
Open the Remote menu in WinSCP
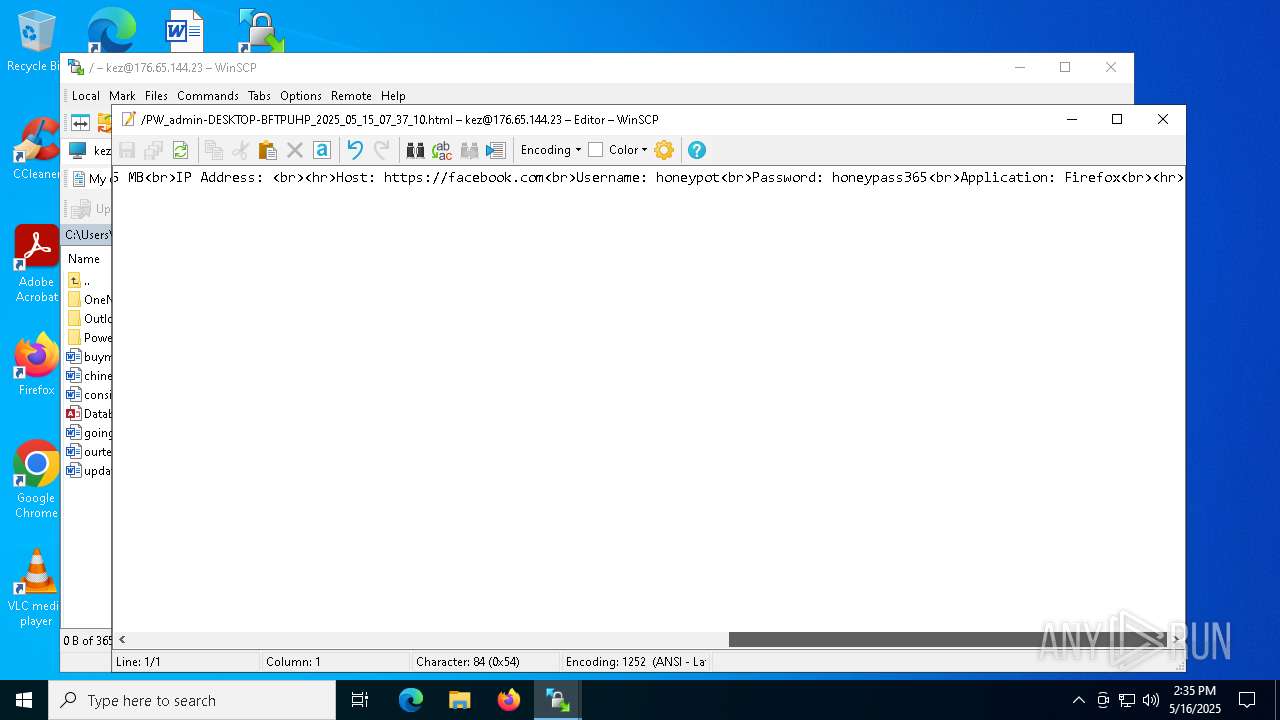[351, 96]
